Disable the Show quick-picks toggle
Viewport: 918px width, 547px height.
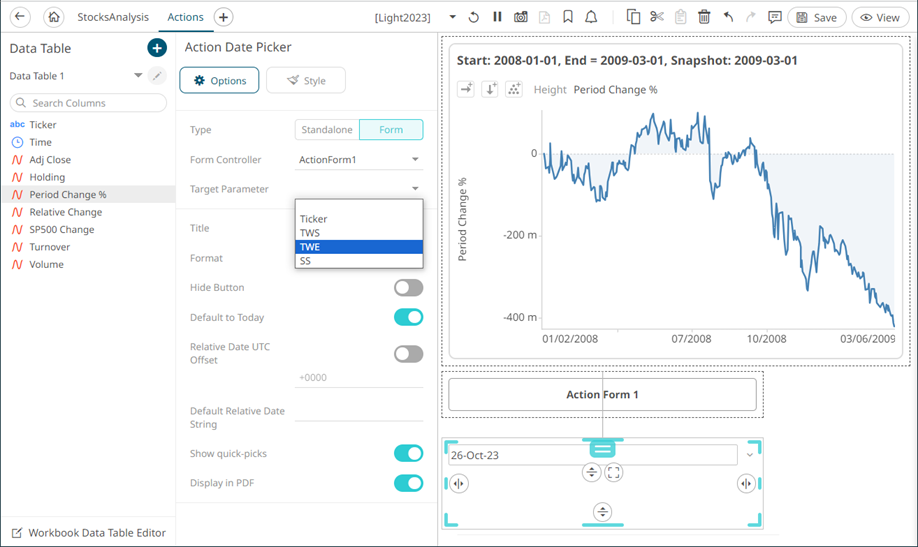coord(408,454)
